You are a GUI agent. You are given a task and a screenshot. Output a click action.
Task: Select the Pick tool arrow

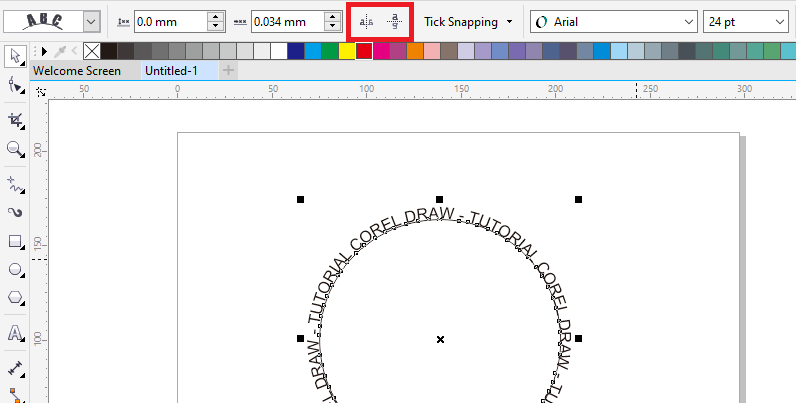coord(15,56)
